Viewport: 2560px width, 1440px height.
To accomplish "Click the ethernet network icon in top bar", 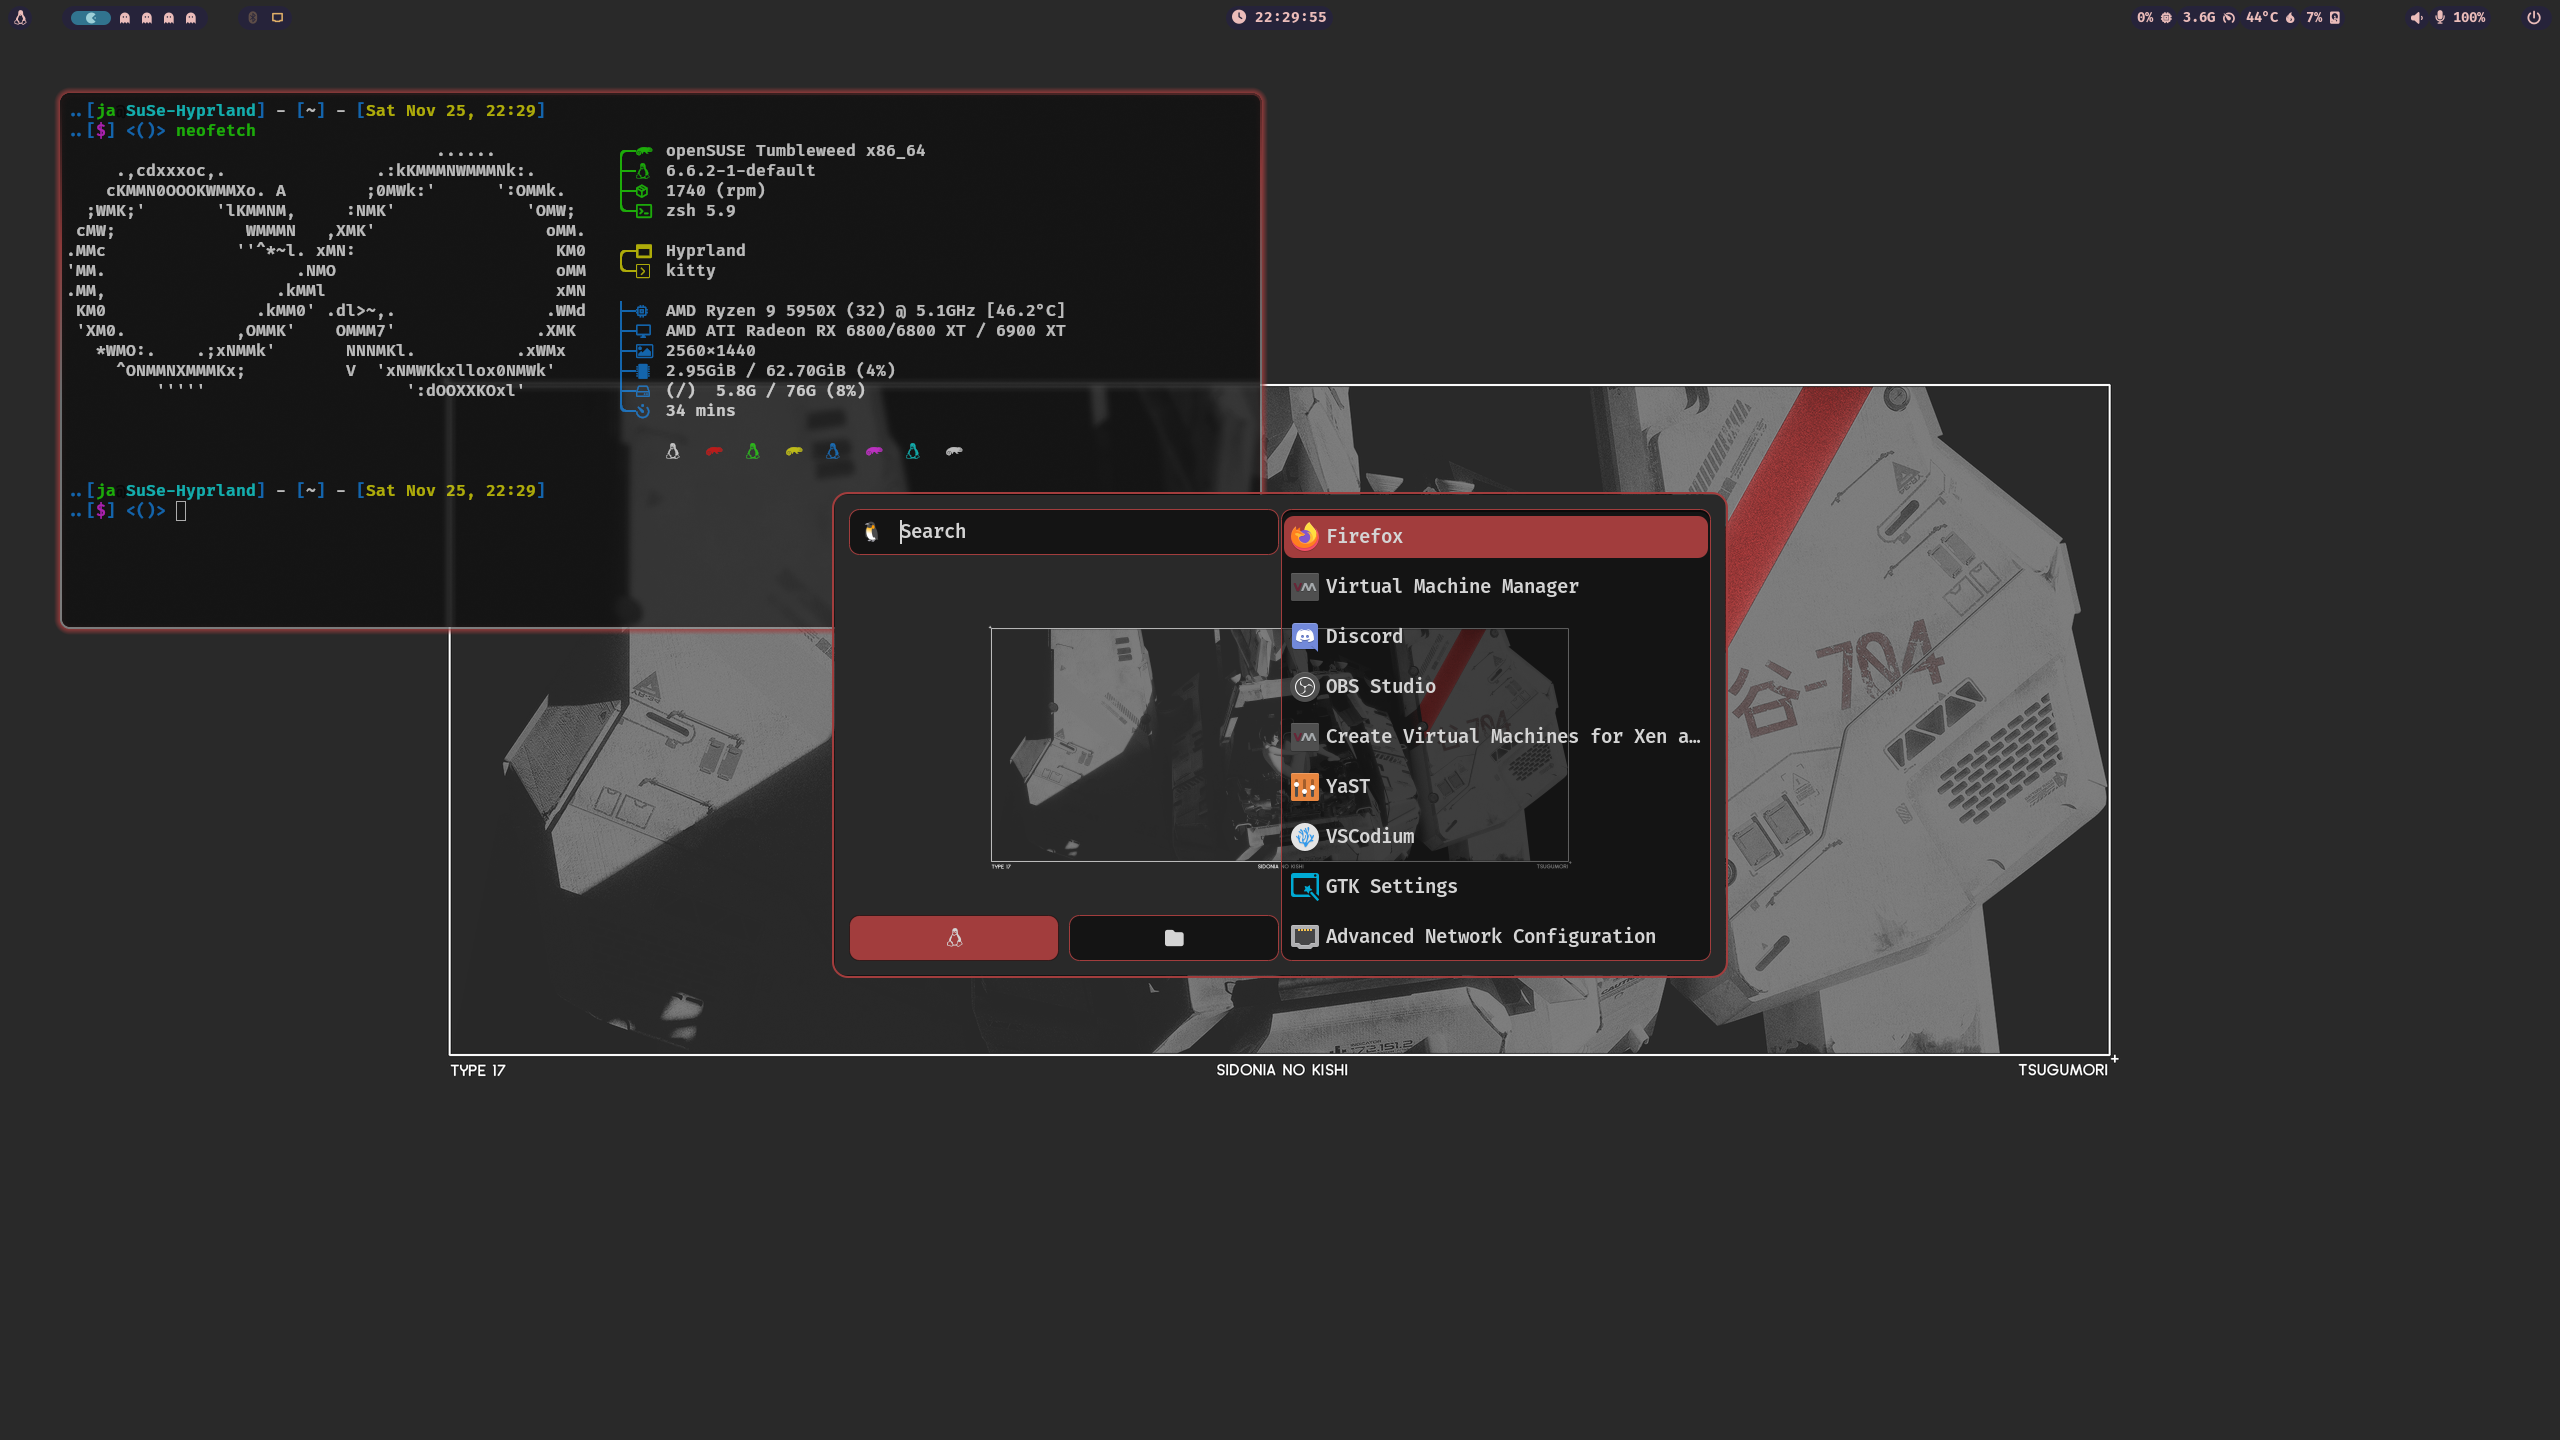I will (x=278, y=17).
